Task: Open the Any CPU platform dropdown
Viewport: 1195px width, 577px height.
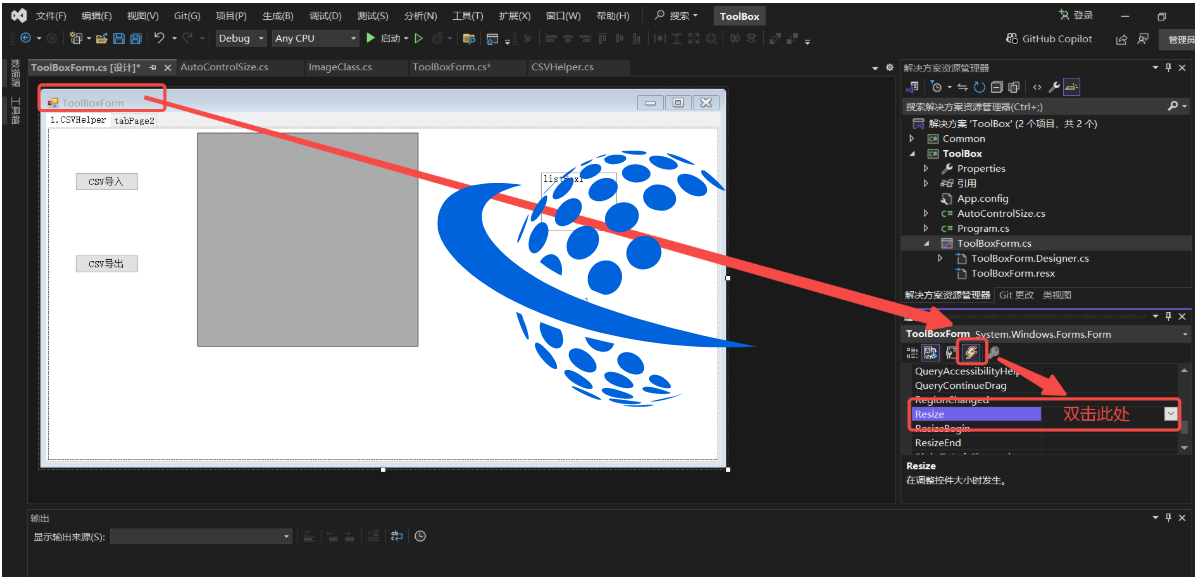Action: point(316,38)
